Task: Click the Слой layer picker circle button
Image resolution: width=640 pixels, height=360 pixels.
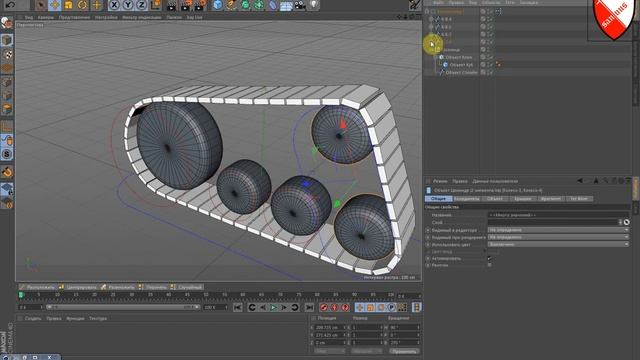Action: click(627, 222)
